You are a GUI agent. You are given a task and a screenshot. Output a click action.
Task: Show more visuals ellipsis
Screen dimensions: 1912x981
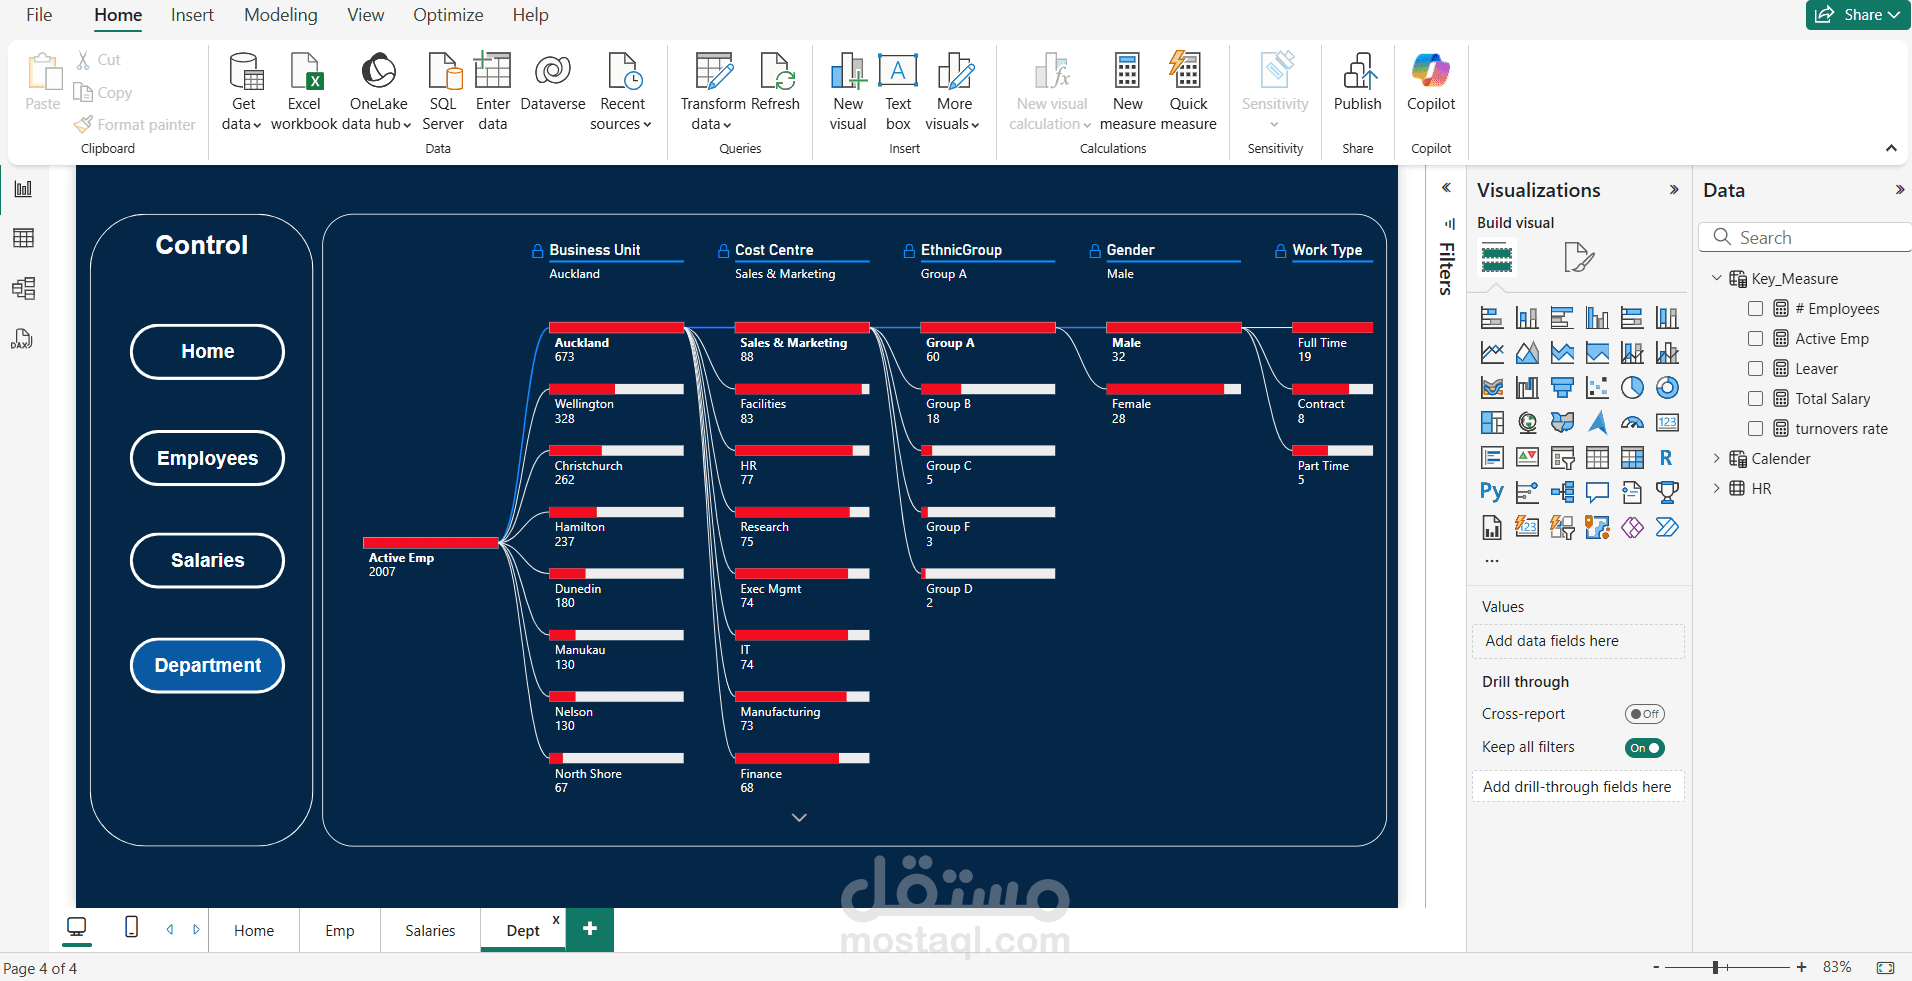1492,561
